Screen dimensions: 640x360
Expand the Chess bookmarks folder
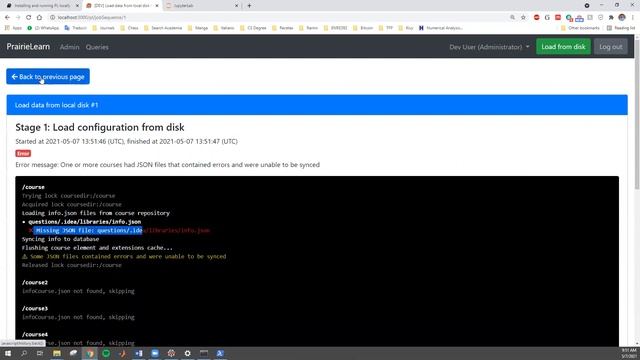click(x=129, y=28)
